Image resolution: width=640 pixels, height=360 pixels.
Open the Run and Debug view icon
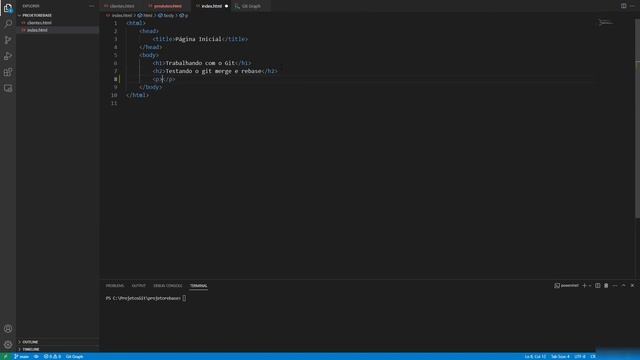(x=8, y=56)
